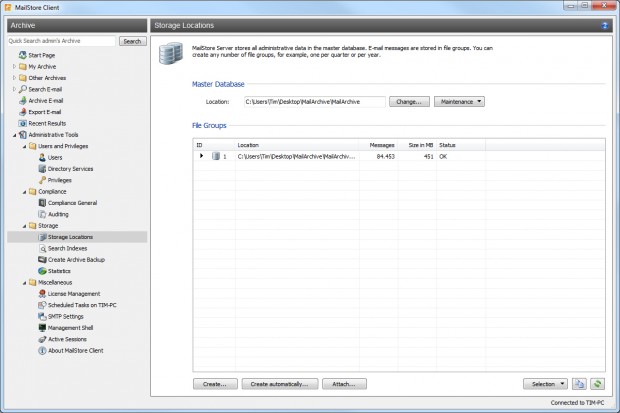Click the SMTP Settings icon
The height and width of the screenshot is (413, 620).
point(42,316)
